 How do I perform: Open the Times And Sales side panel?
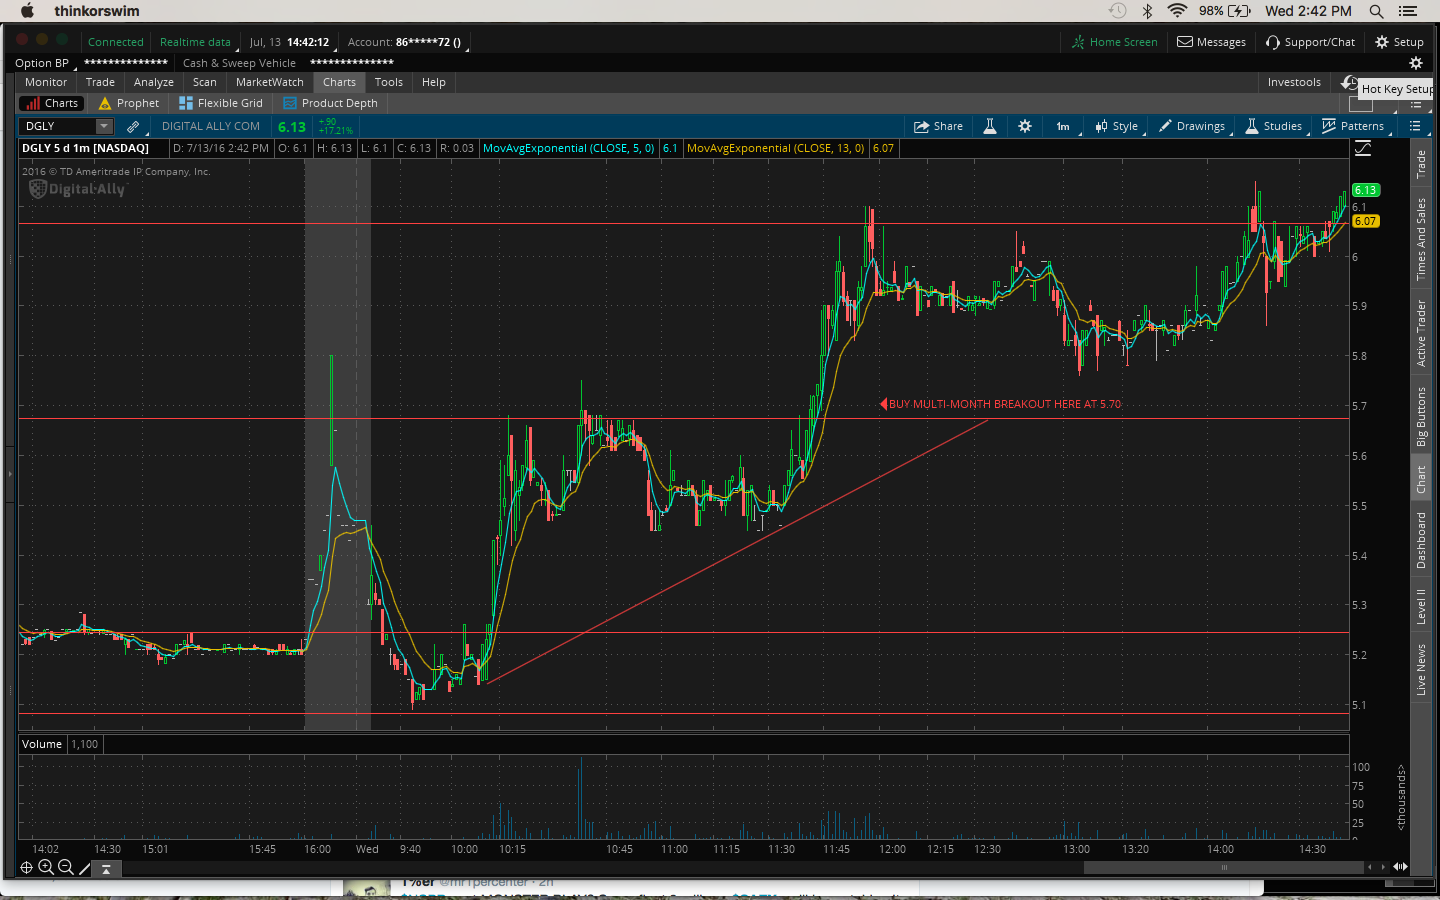pos(1421,239)
